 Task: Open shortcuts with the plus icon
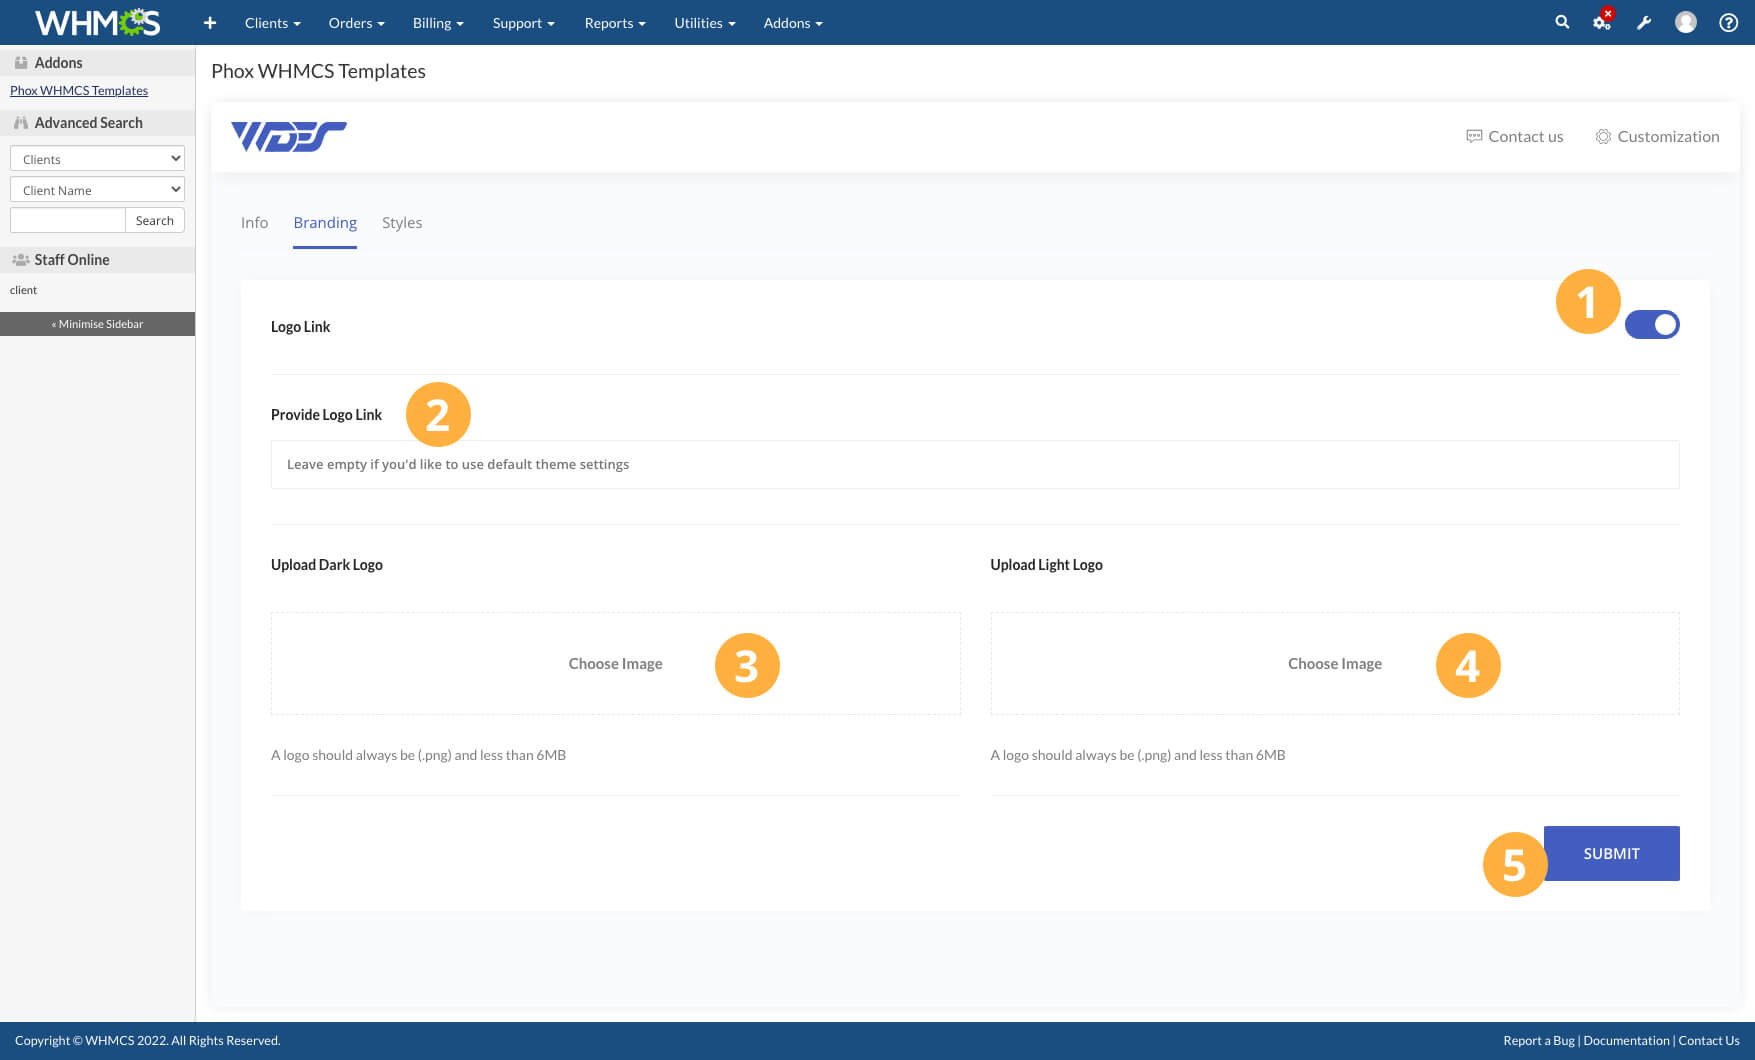coord(209,22)
